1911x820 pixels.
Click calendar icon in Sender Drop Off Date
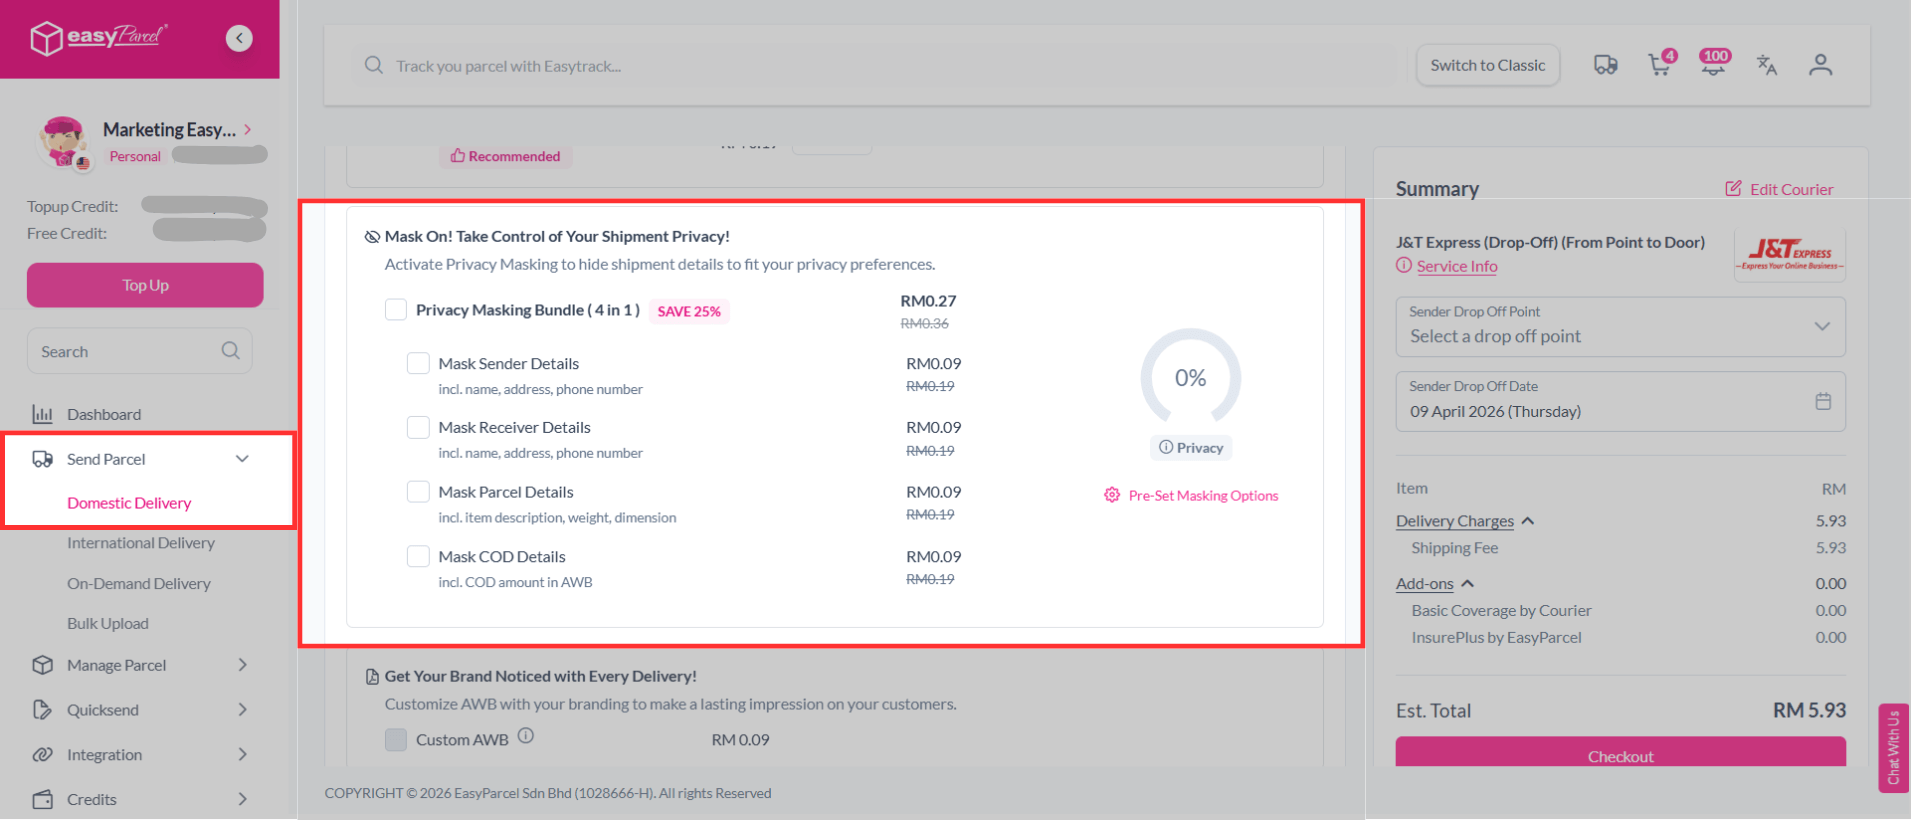pyautogui.click(x=1823, y=401)
